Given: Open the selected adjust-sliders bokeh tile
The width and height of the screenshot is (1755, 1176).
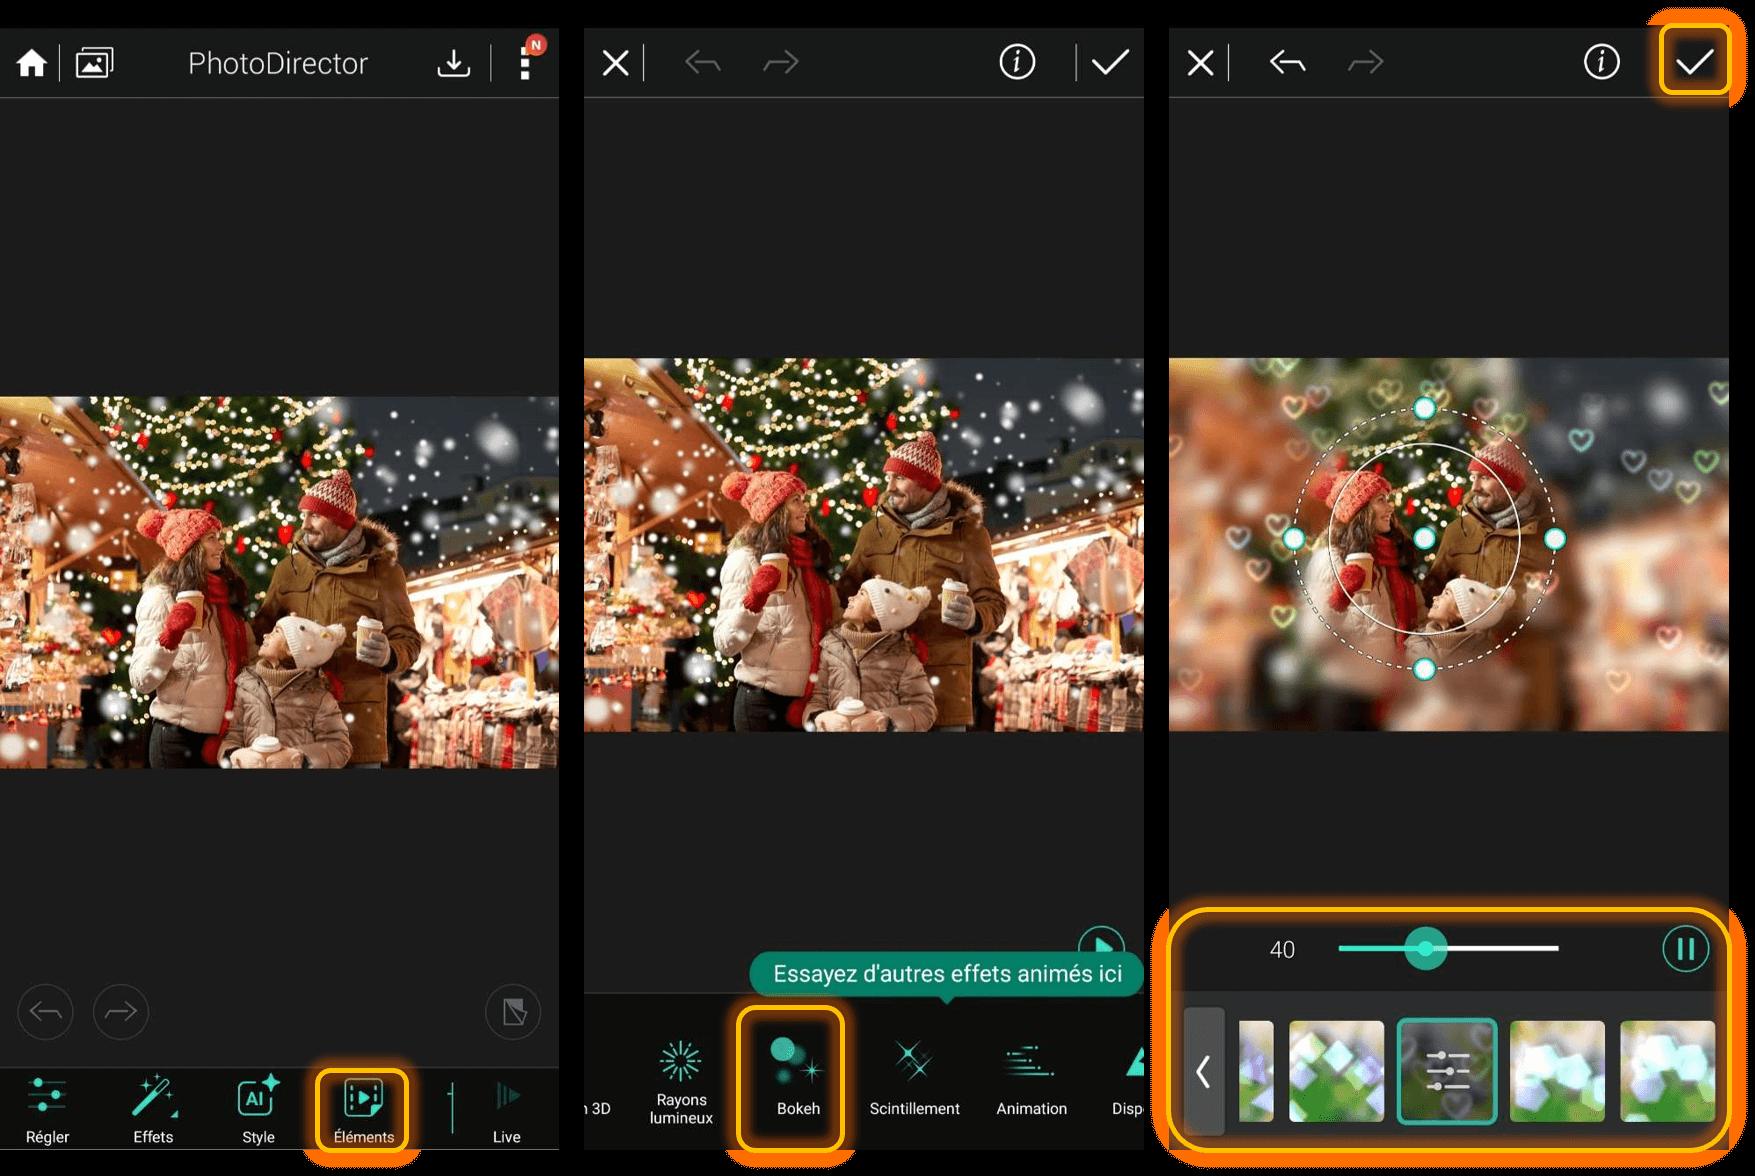Looking at the screenshot, I should (x=1447, y=1071).
